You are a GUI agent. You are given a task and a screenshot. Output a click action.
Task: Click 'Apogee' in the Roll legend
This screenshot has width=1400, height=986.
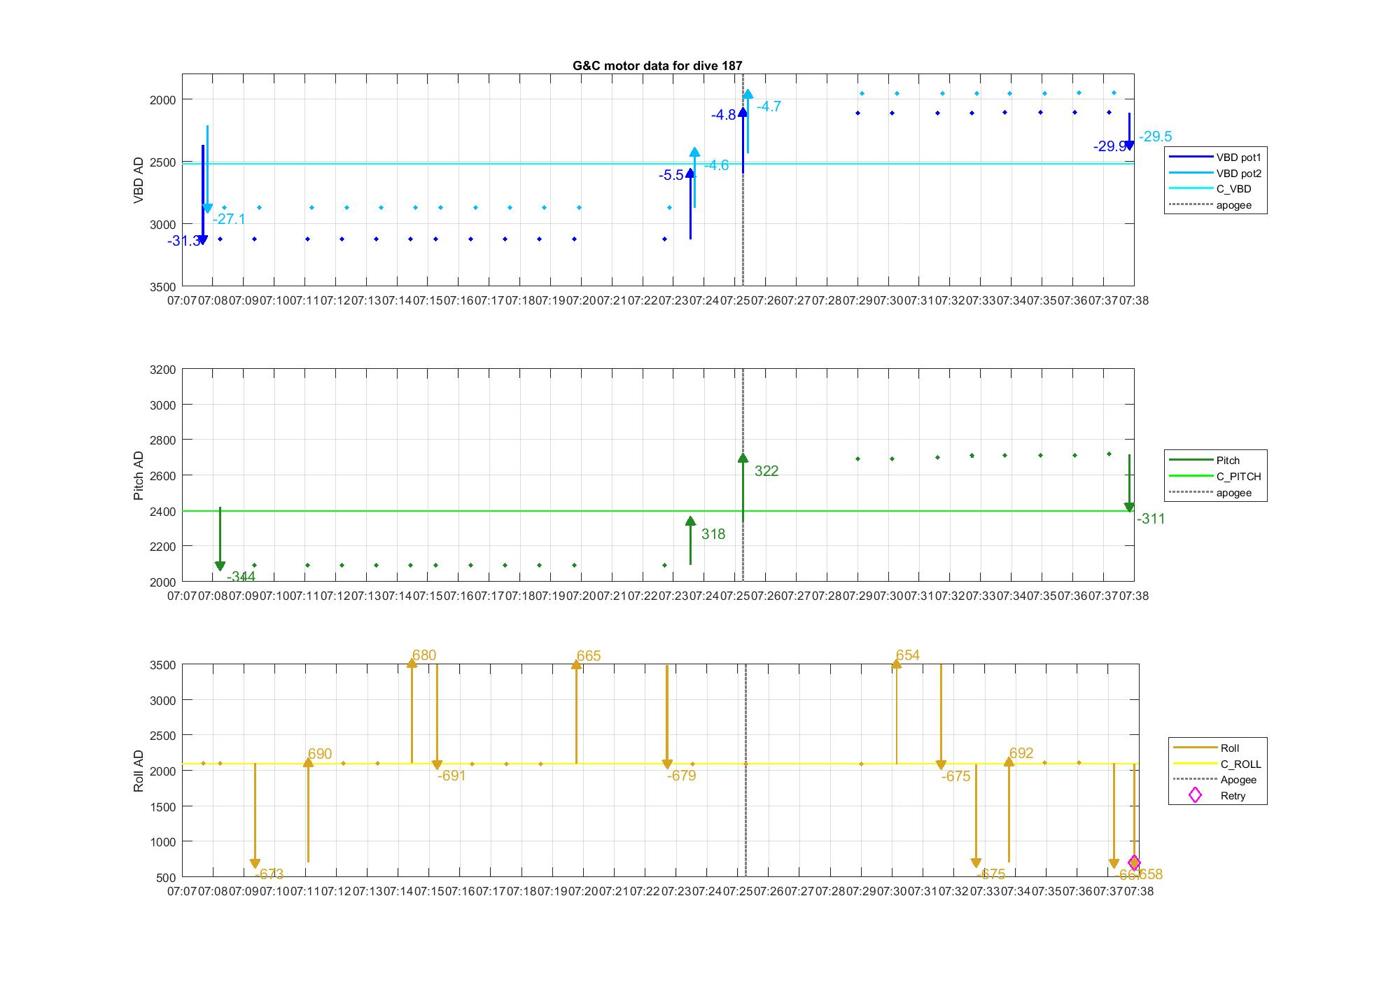coord(1238,780)
